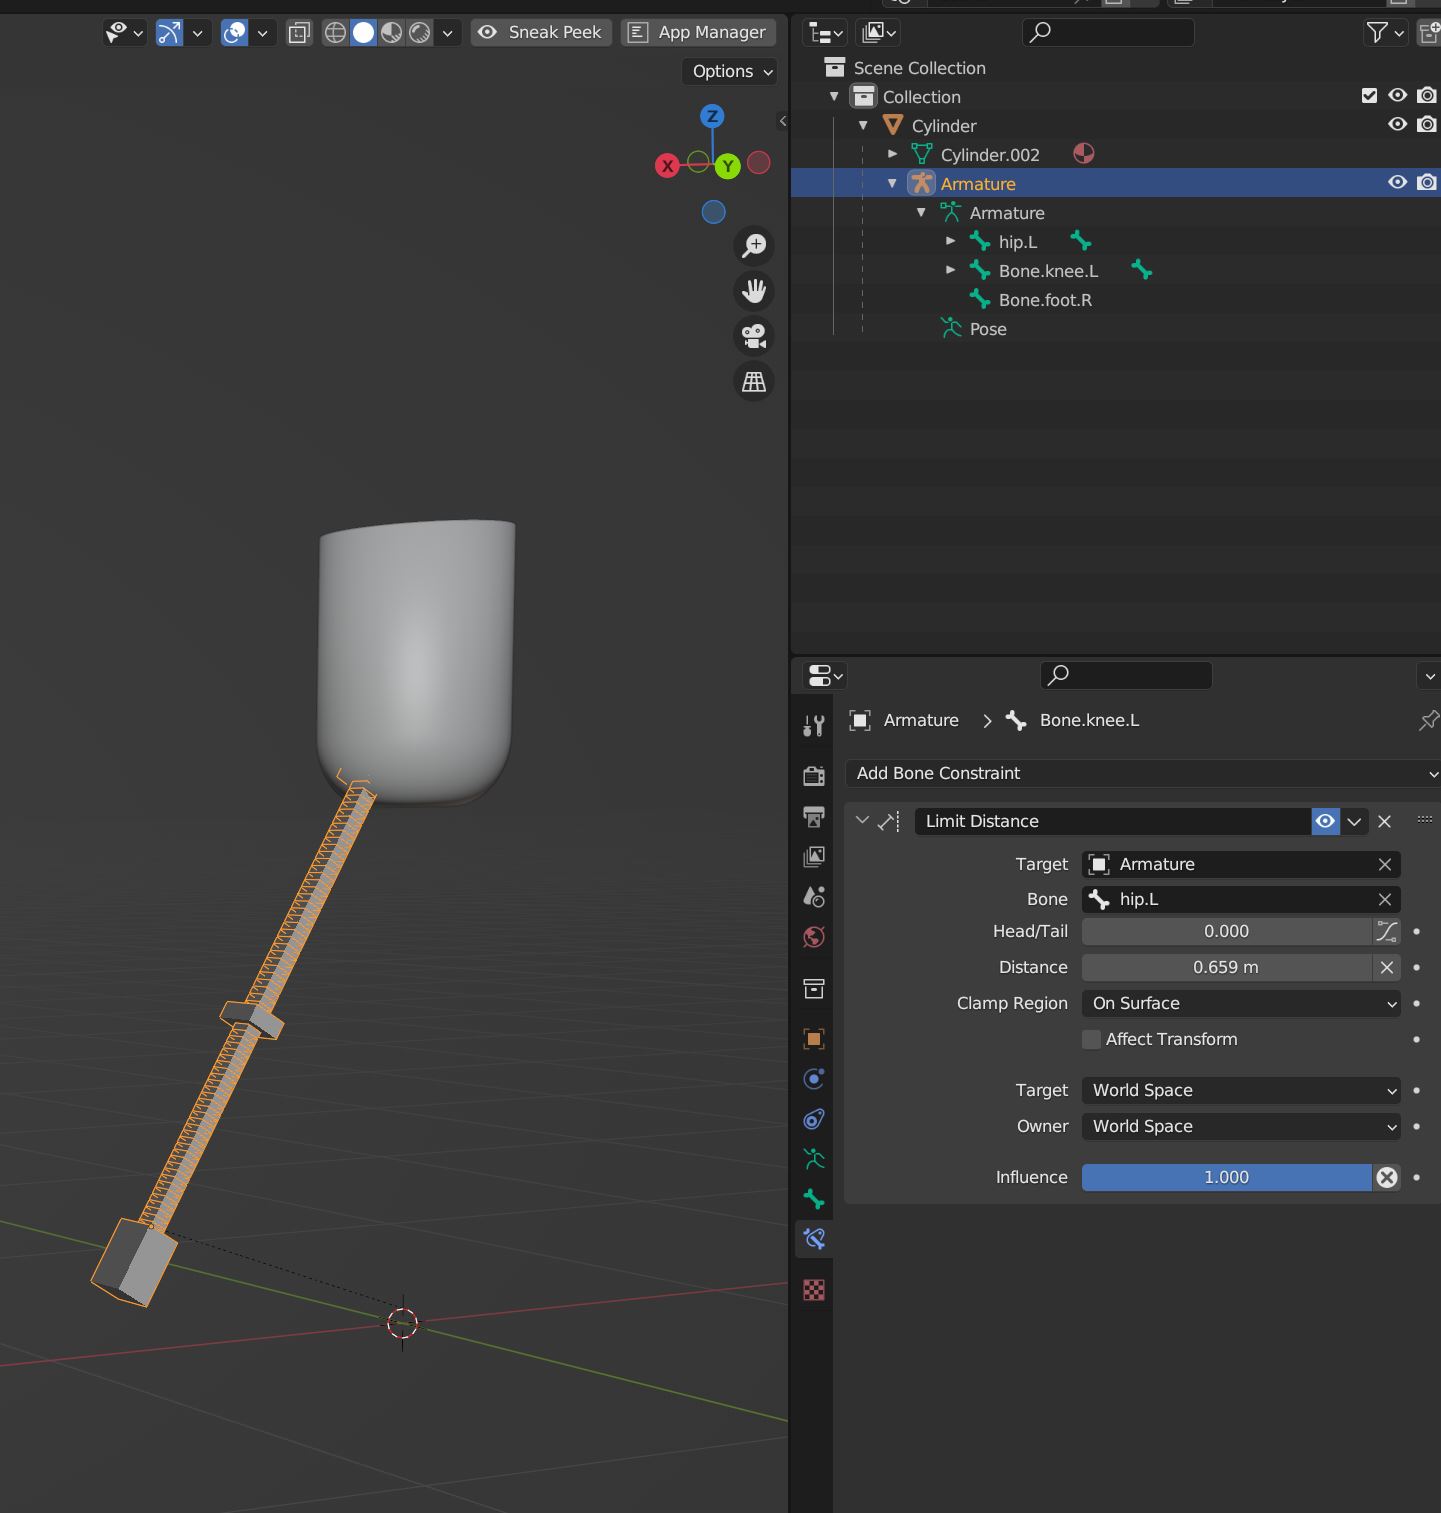Open the Clamp Region dropdown
Viewport: 1441px width, 1513px height.
point(1241,1003)
